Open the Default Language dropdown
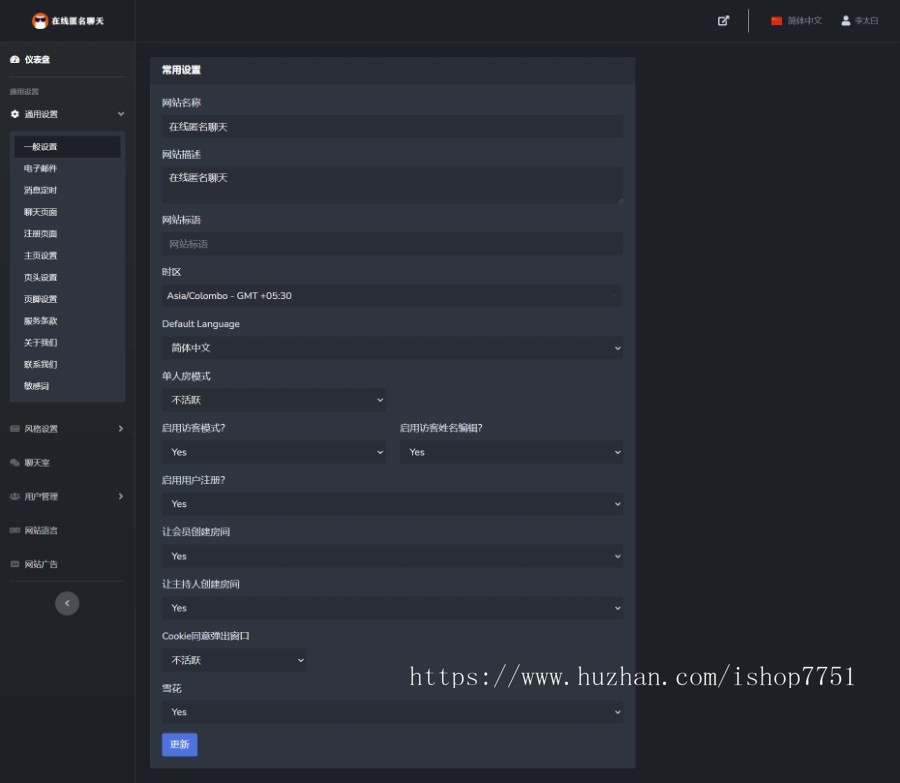This screenshot has width=900, height=783. [x=392, y=348]
